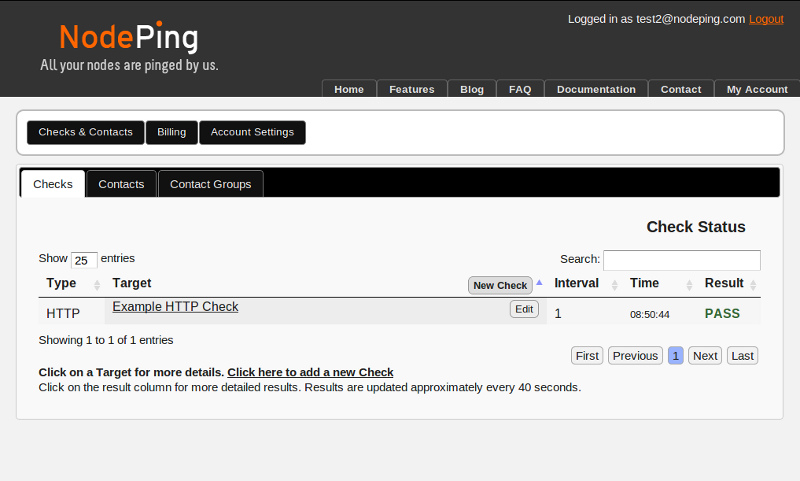Open Billing section

click(x=171, y=132)
